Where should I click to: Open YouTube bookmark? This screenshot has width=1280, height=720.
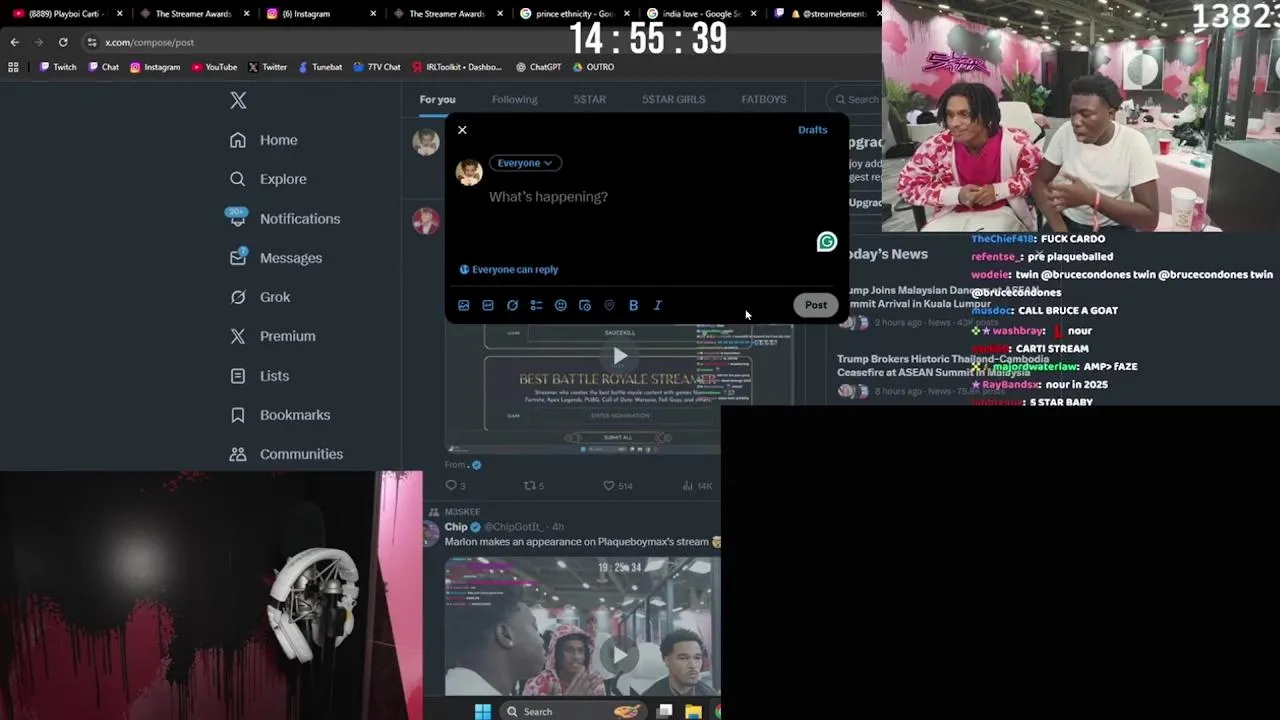(x=214, y=67)
